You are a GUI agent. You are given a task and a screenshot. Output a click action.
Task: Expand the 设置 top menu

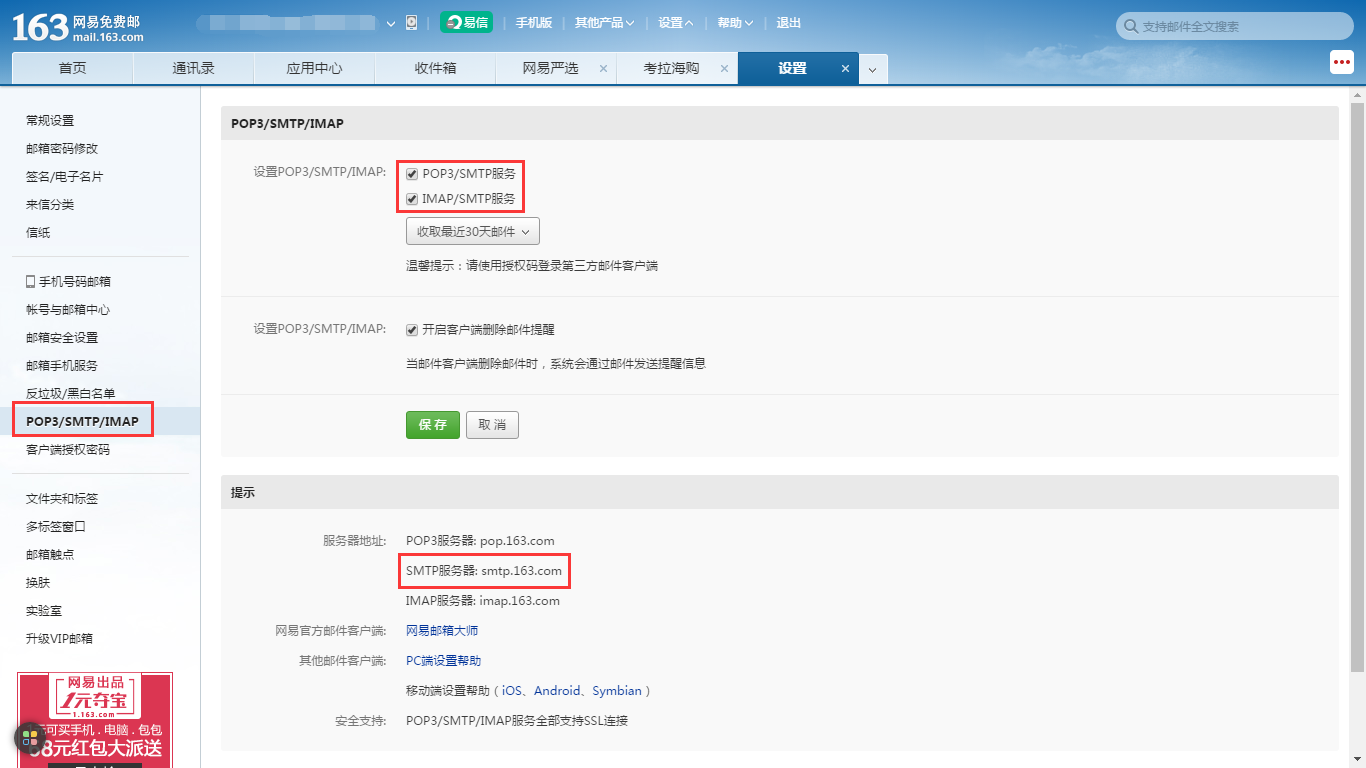click(676, 23)
